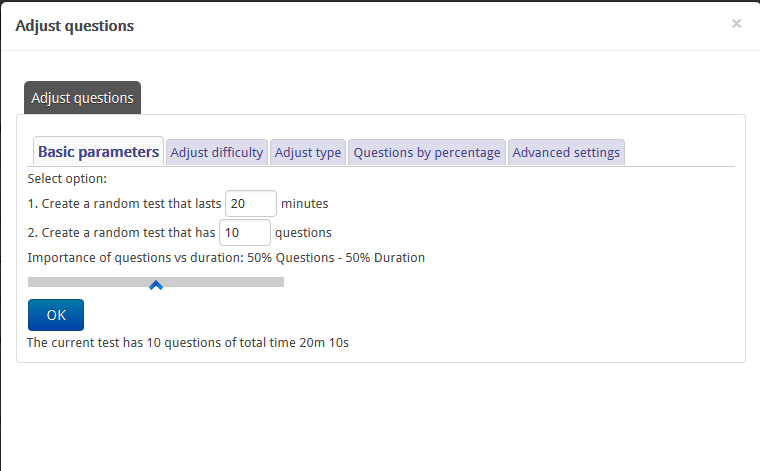Image resolution: width=760 pixels, height=471 pixels.
Task: Show the Advanced settings tab
Action: [566, 153]
